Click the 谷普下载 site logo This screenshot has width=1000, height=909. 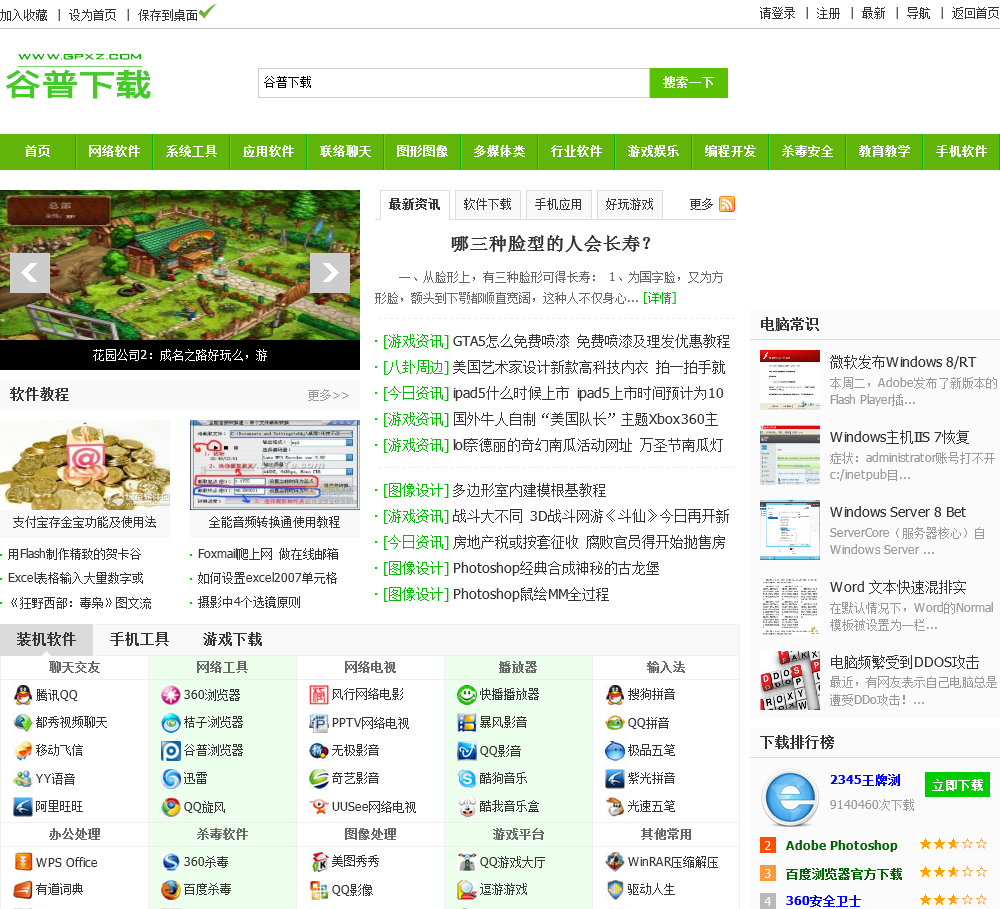(78, 77)
